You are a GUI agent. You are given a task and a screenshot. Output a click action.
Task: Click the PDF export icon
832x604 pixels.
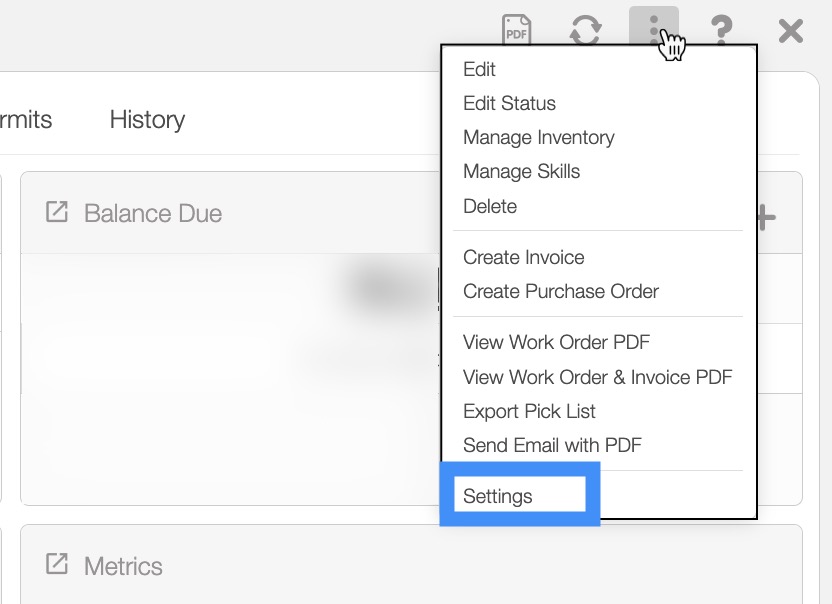click(516, 30)
